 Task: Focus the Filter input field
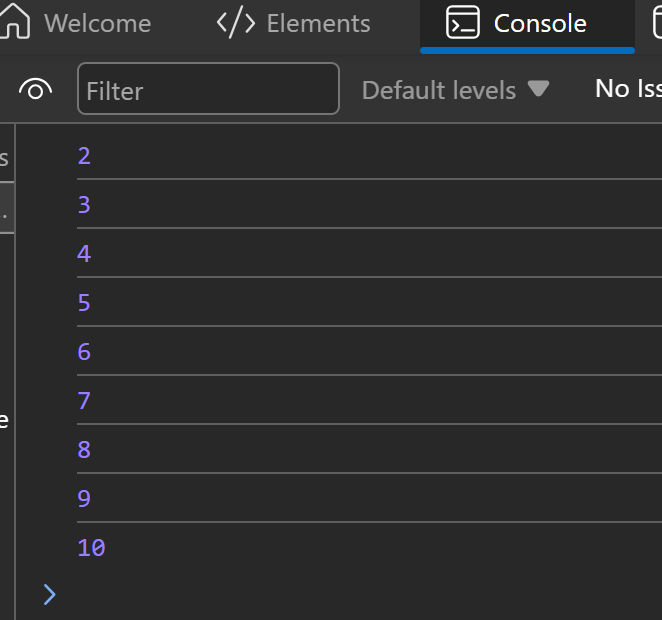[x=208, y=90]
